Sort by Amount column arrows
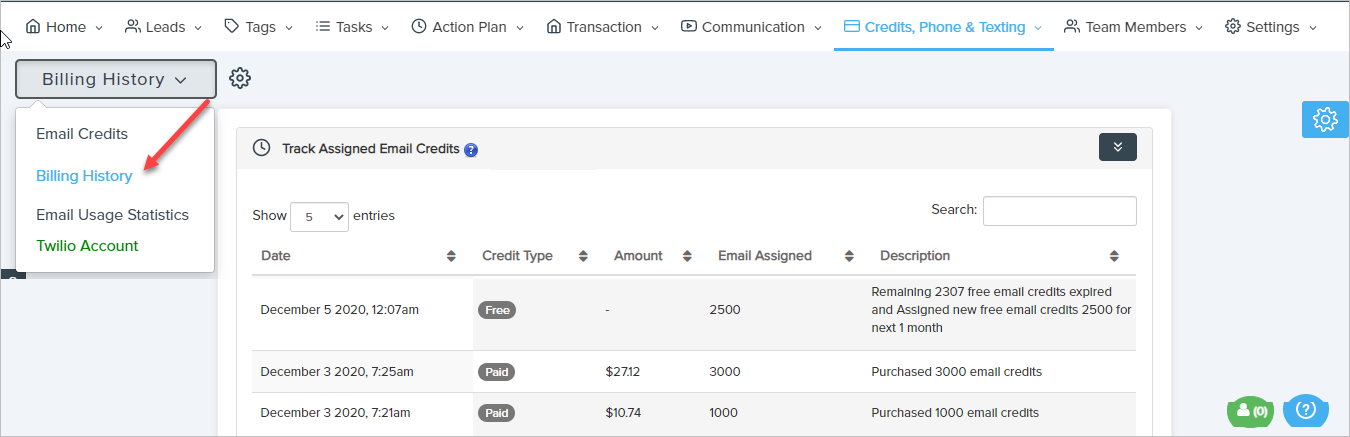The height and width of the screenshot is (437, 1350). 687,256
